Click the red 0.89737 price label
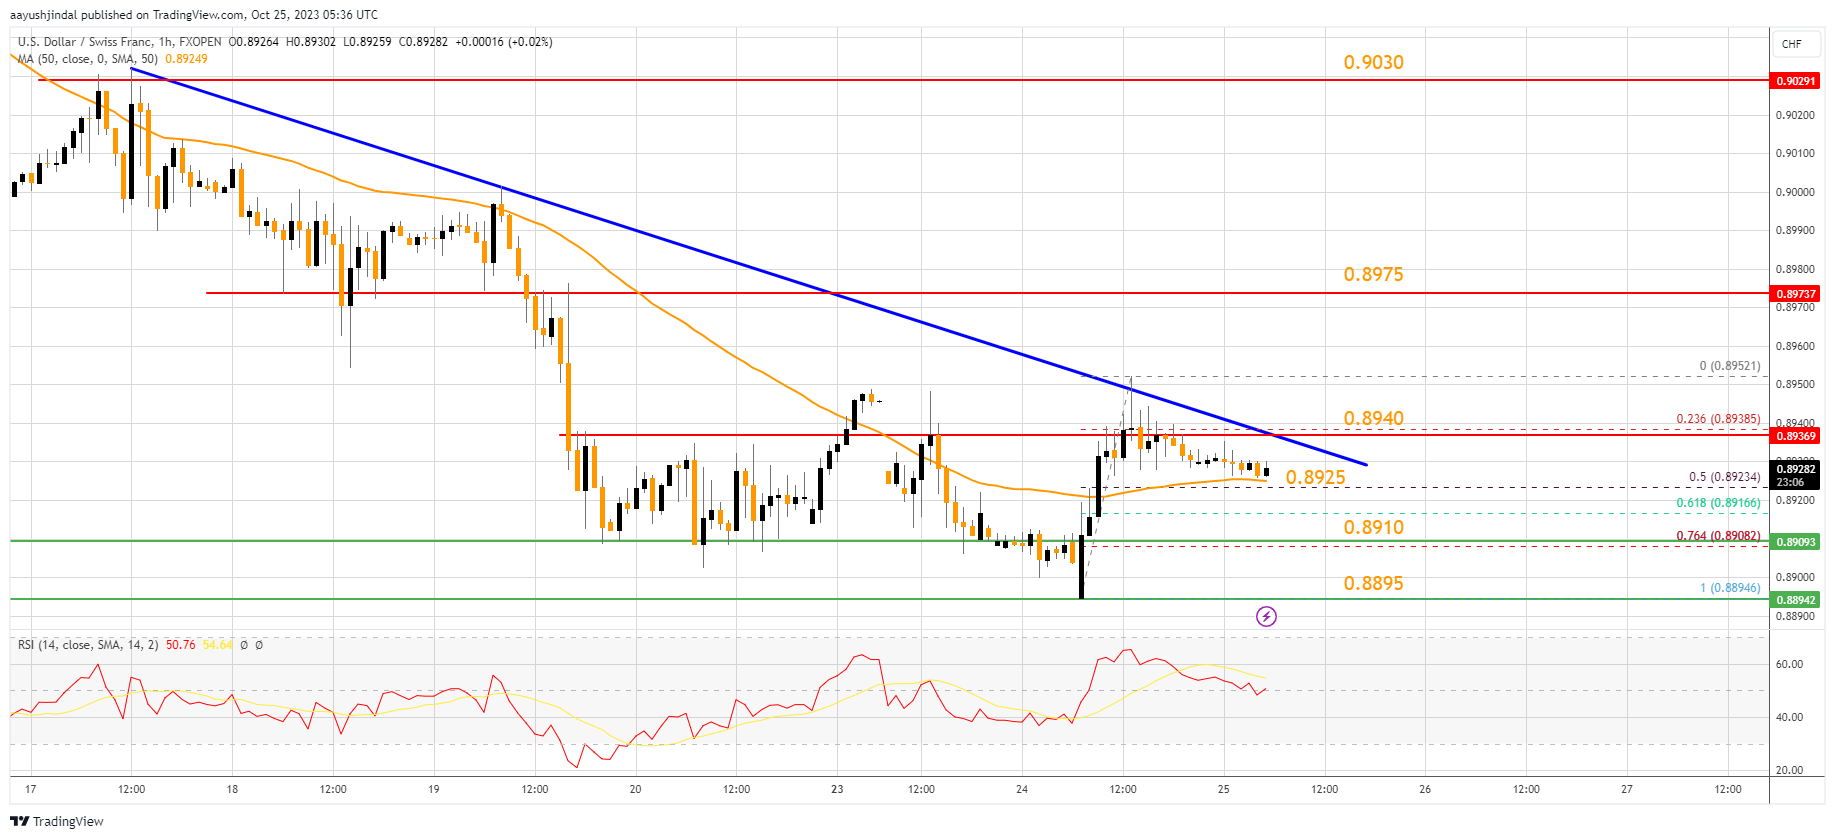1835x839 pixels. pyautogui.click(x=1795, y=293)
